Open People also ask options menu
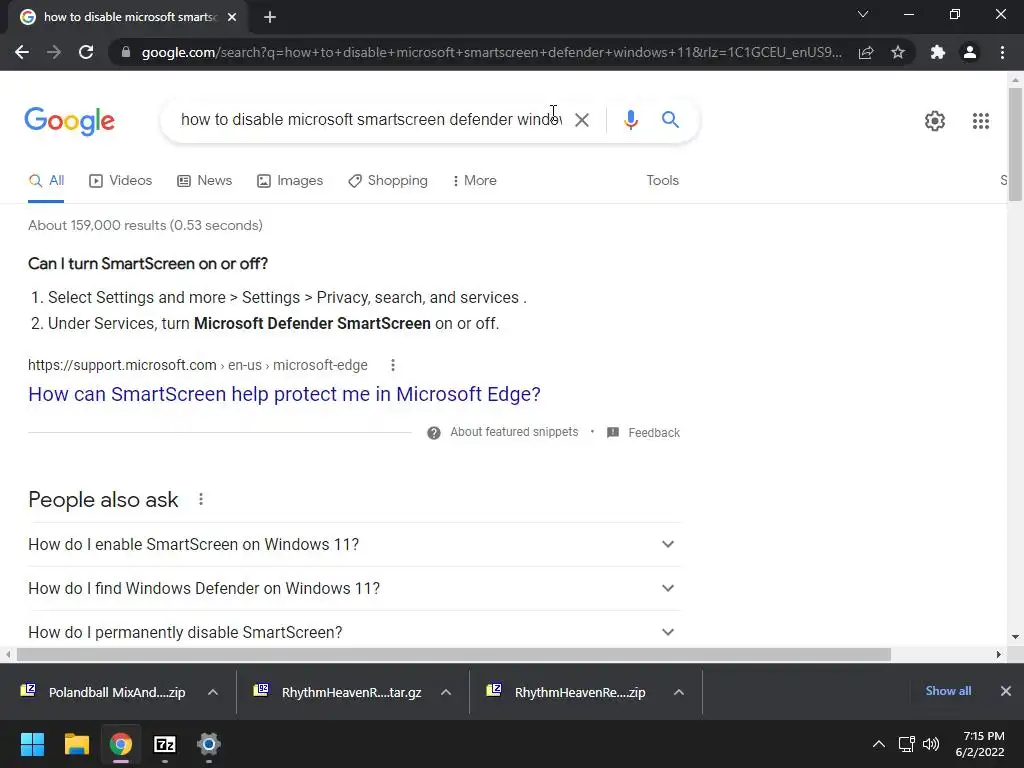This screenshot has height=768, width=1024. [x=201, y=500]
